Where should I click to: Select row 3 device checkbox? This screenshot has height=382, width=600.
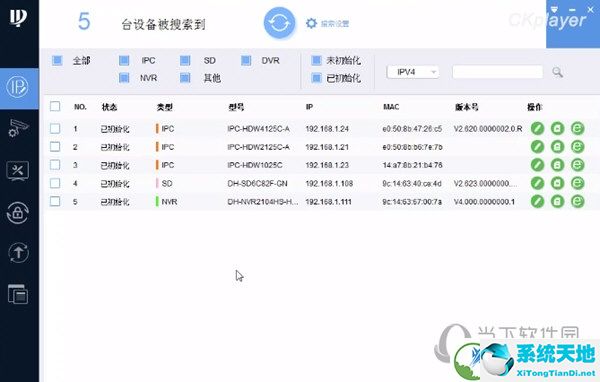tap(55, 165)
